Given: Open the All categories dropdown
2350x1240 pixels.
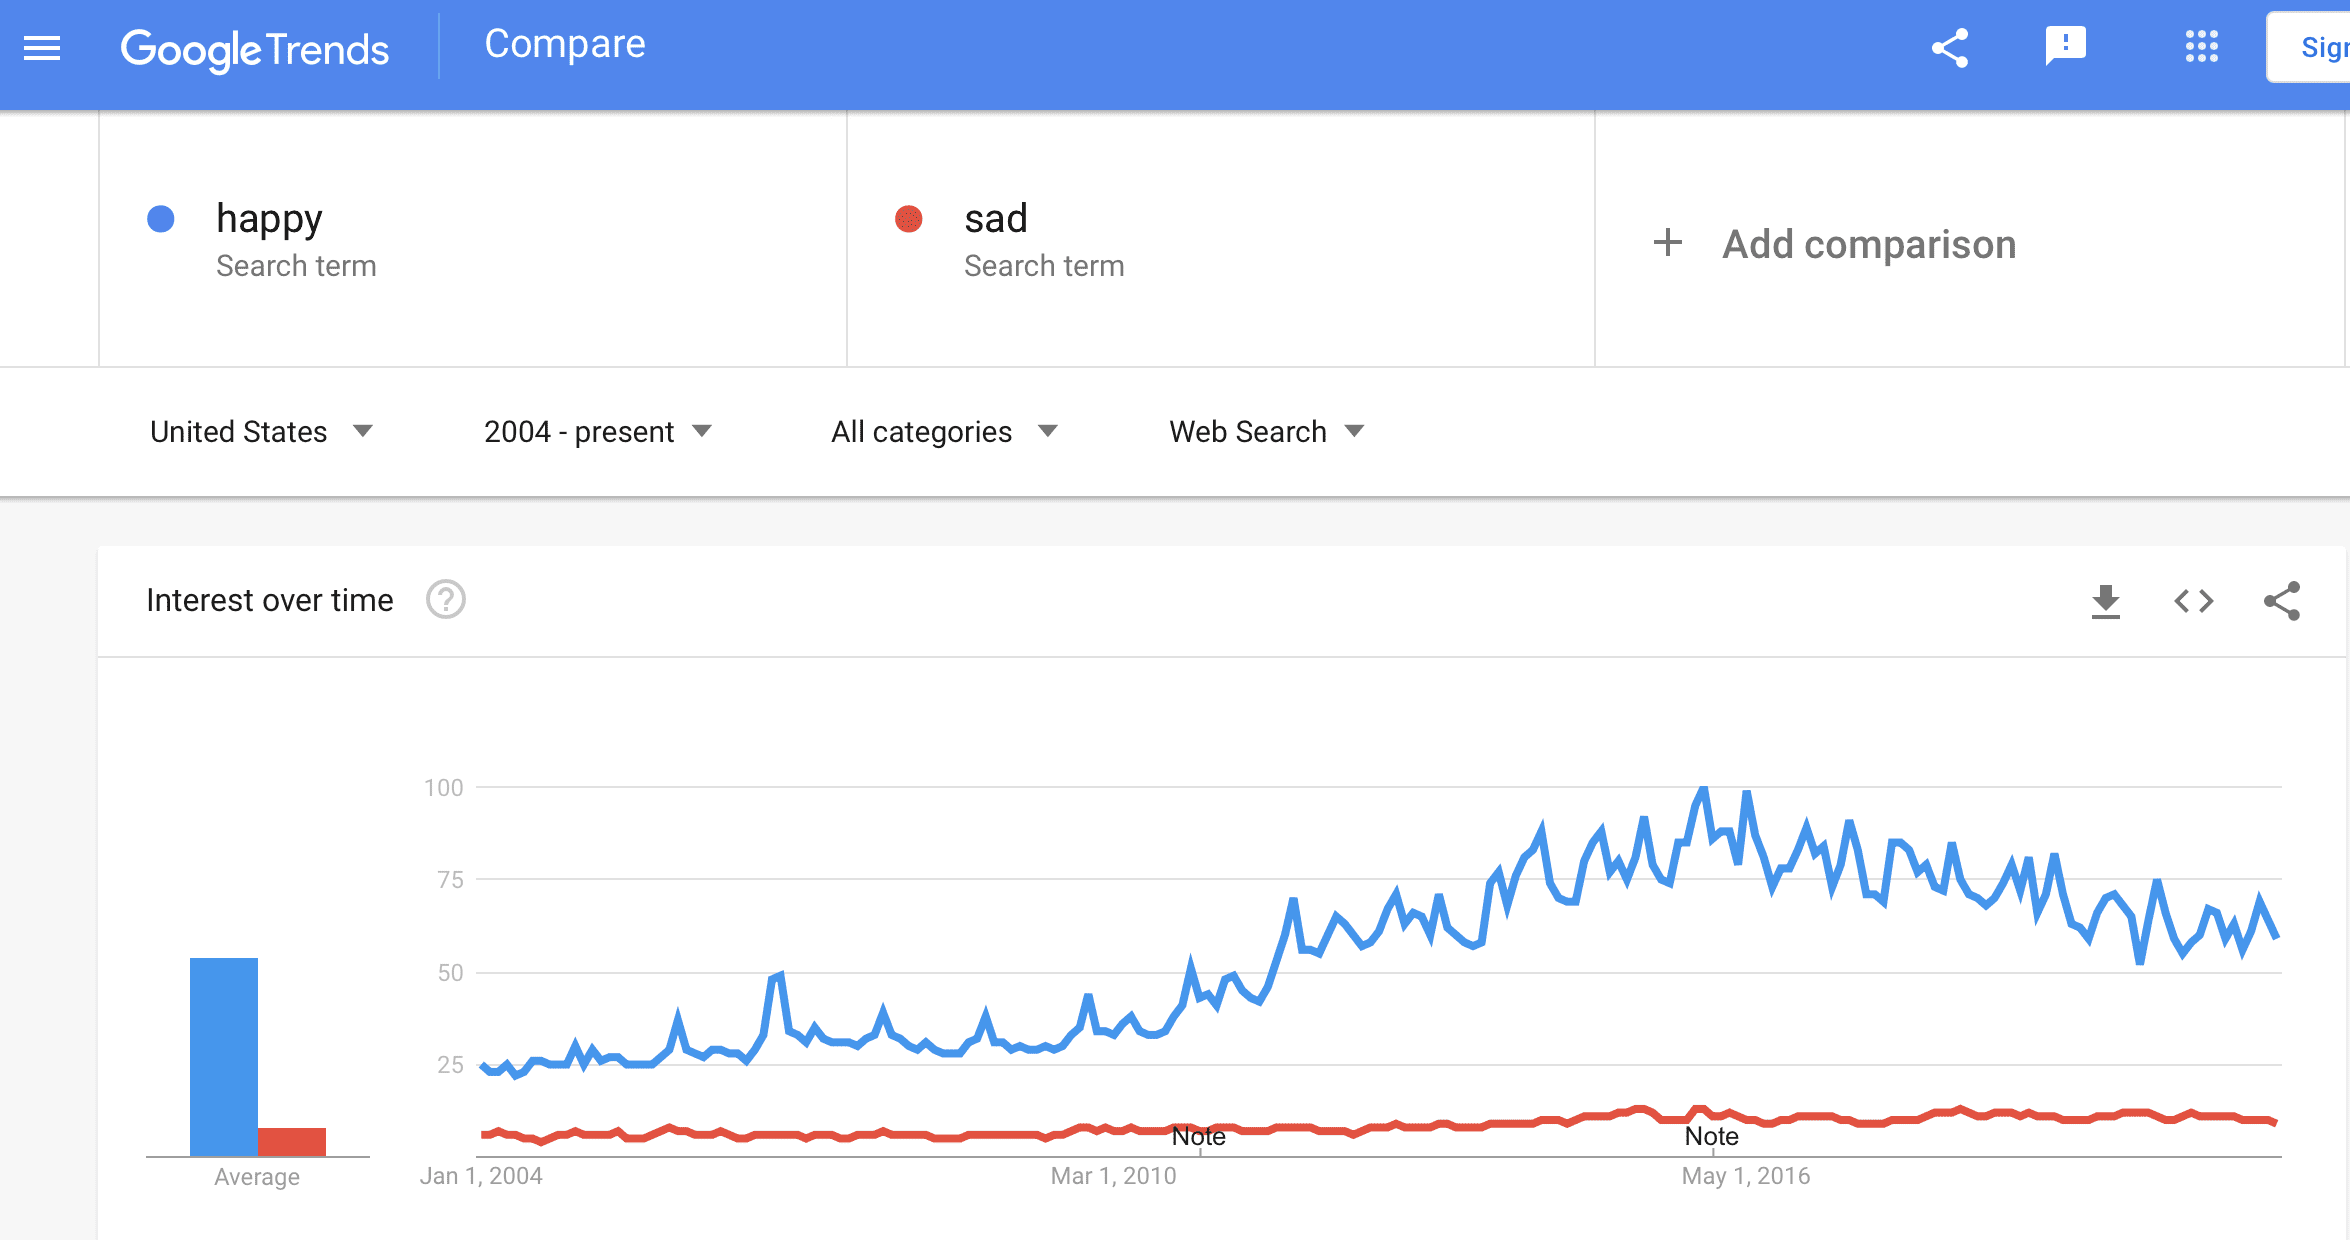Looking at the screenshot, I should [x=944, y=431].
